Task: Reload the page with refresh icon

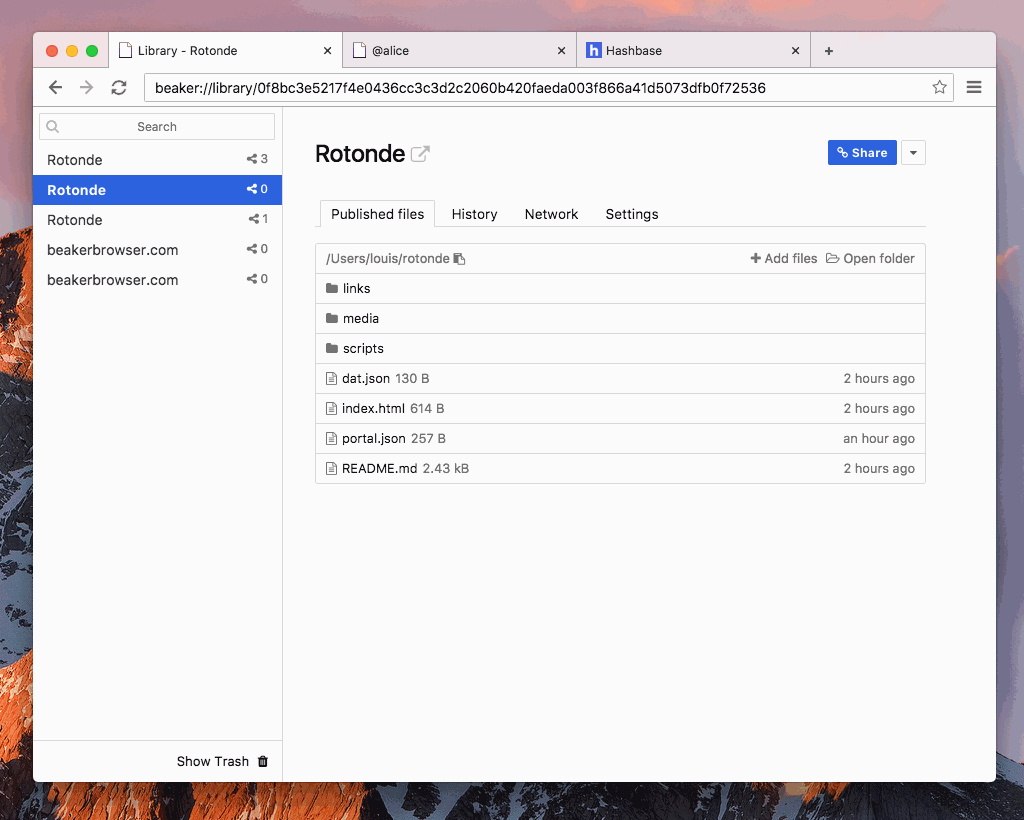Action: [x=119, y=87]
